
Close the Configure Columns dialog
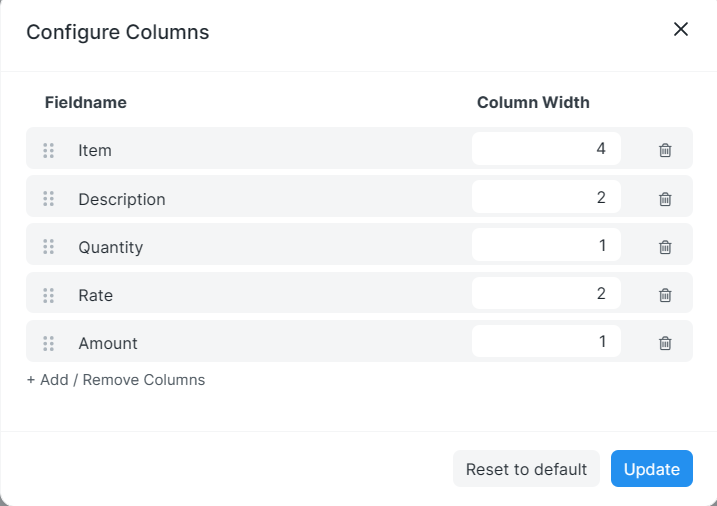point(680,29)
